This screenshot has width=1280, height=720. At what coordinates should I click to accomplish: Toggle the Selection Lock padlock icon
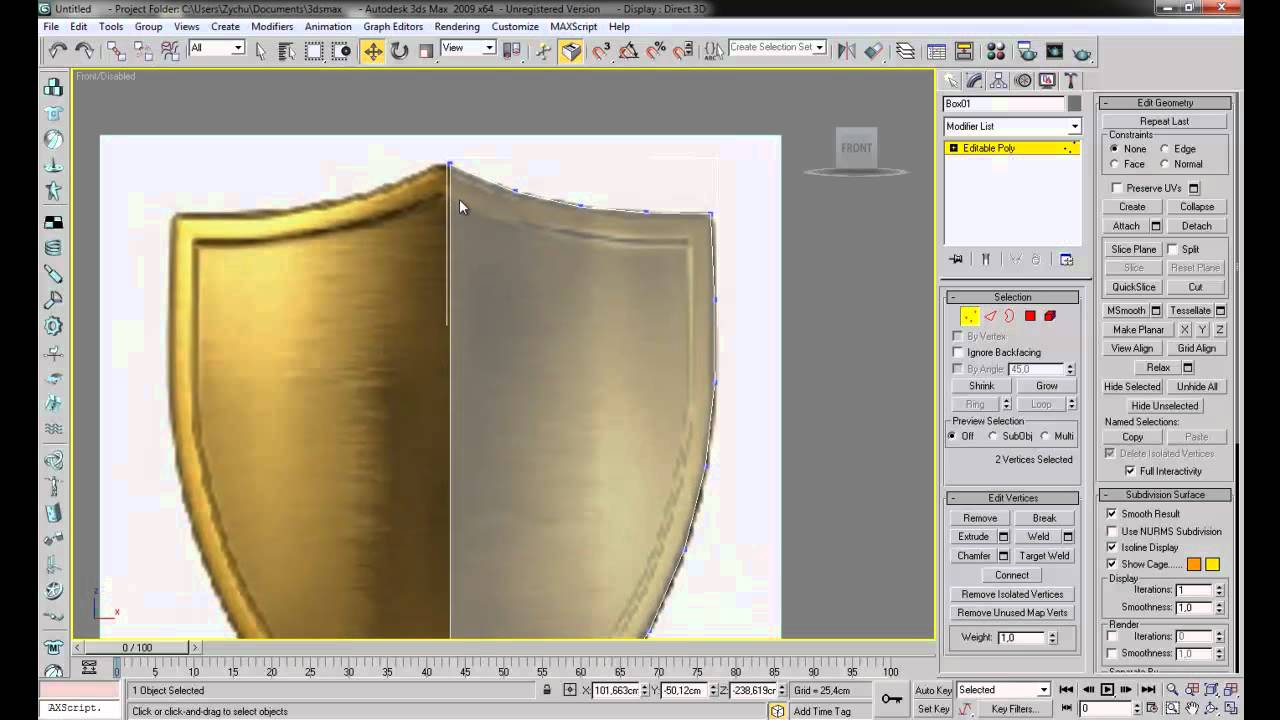[547, 690]
